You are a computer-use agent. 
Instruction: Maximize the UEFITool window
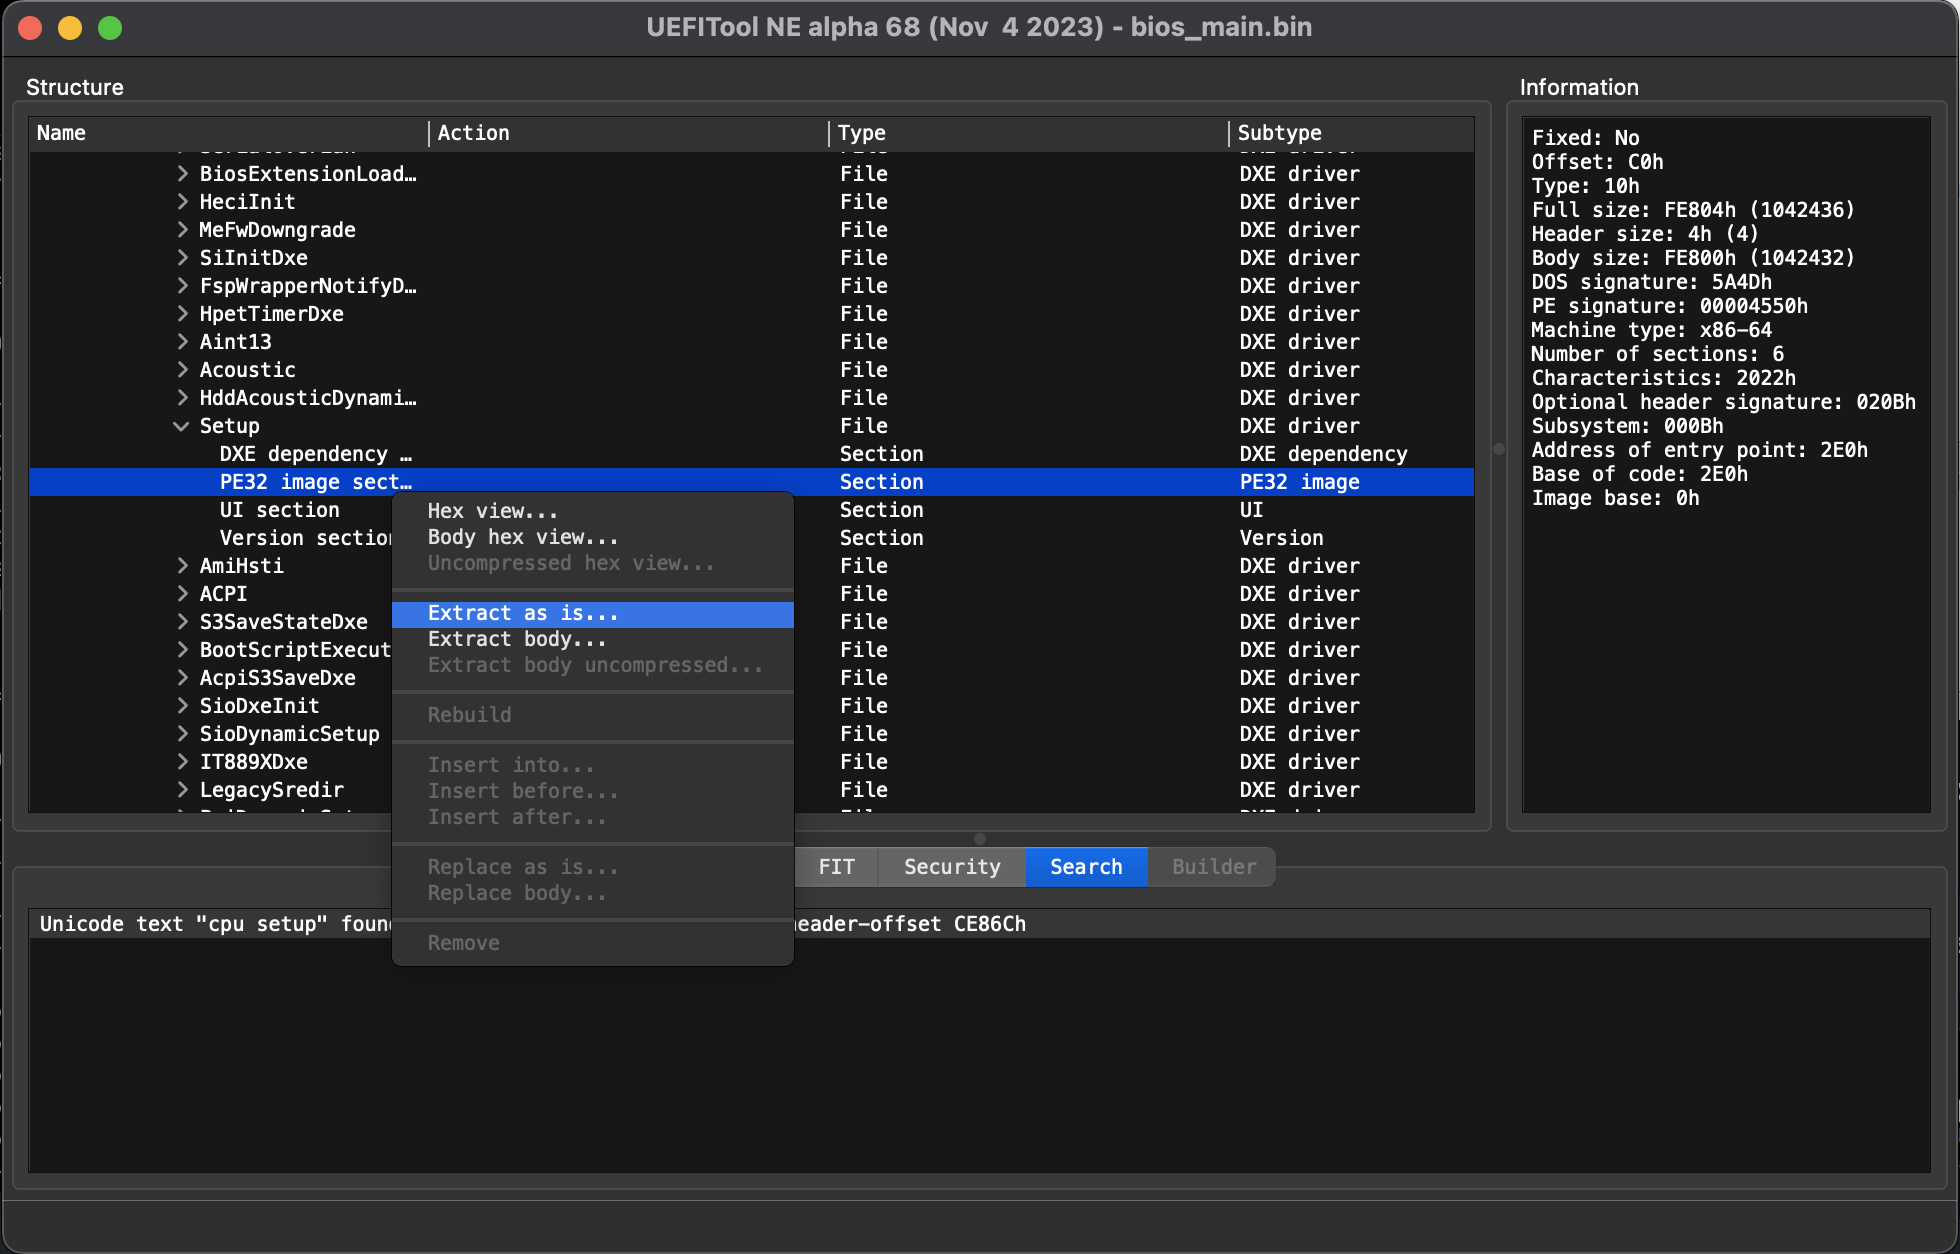click(110, 28)
